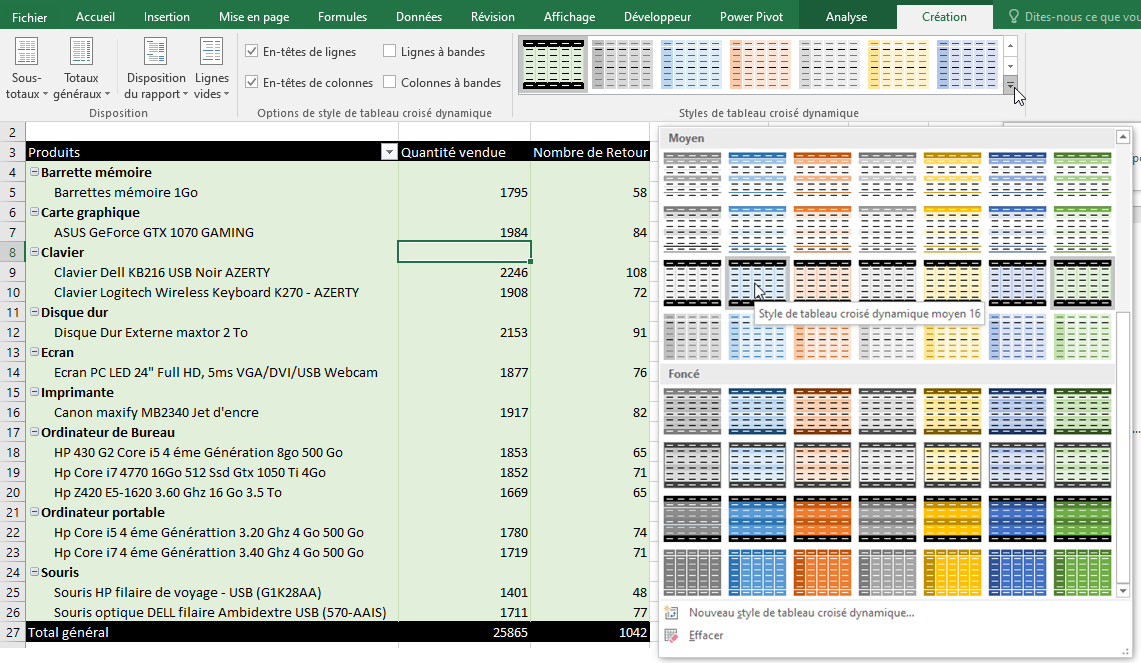Open Totaux généraux options

(x=81, y=68)
